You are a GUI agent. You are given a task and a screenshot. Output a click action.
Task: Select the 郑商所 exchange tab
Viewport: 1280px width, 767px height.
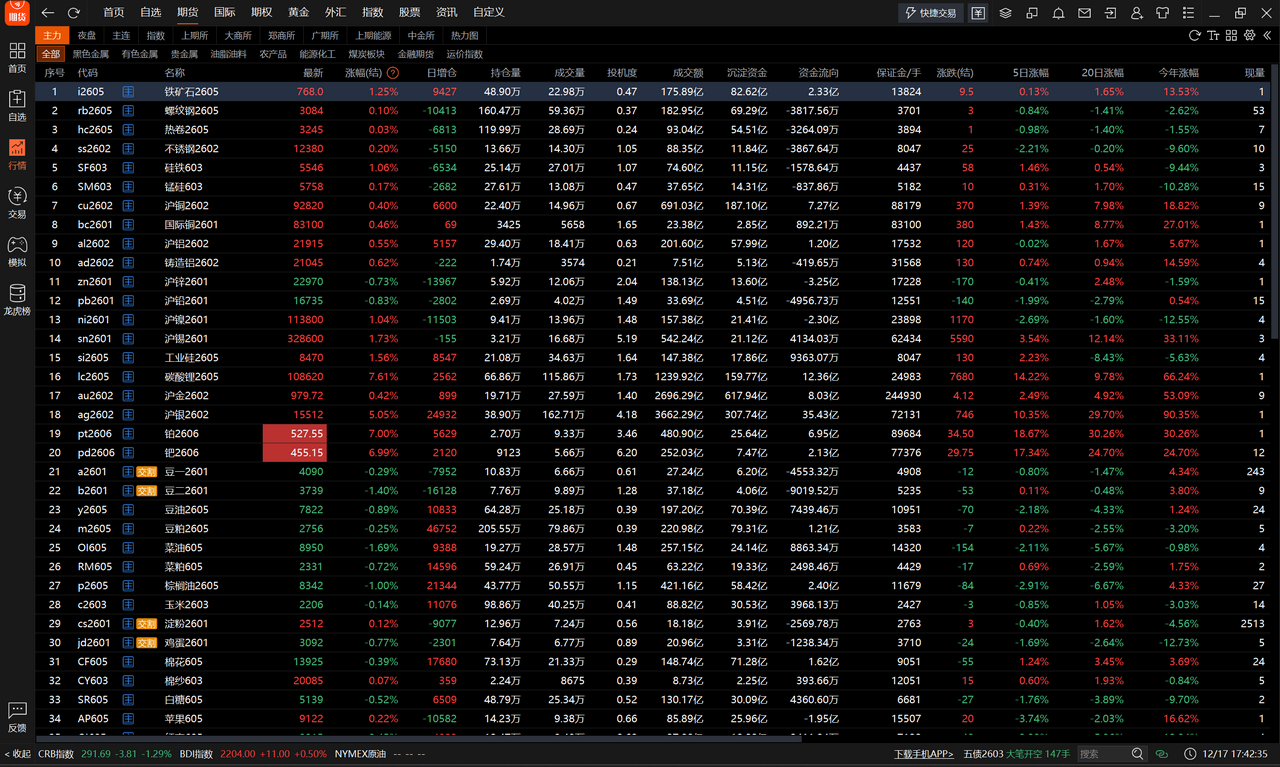click(x=281, y=35)
